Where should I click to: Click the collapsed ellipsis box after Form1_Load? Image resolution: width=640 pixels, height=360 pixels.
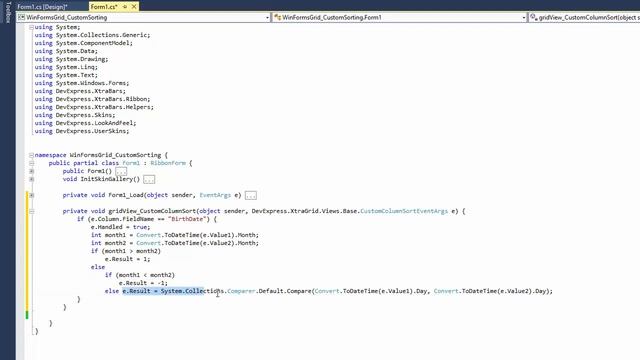point(251,196)
